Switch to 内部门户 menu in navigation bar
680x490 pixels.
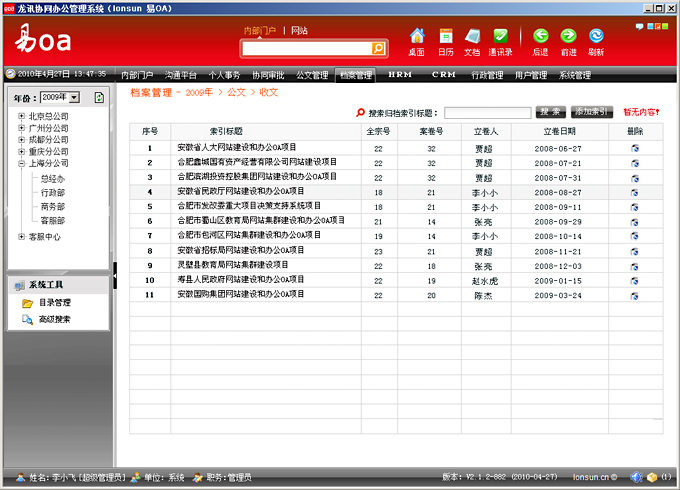137,75
